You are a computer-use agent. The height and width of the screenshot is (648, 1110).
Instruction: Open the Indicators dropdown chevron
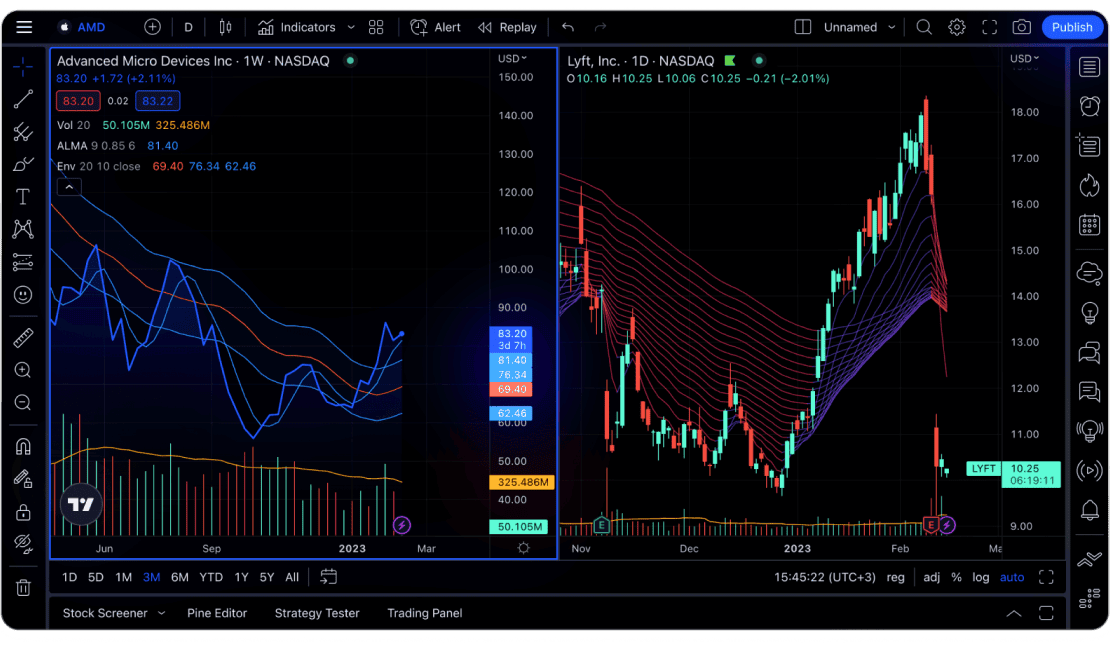click(349, 27)
